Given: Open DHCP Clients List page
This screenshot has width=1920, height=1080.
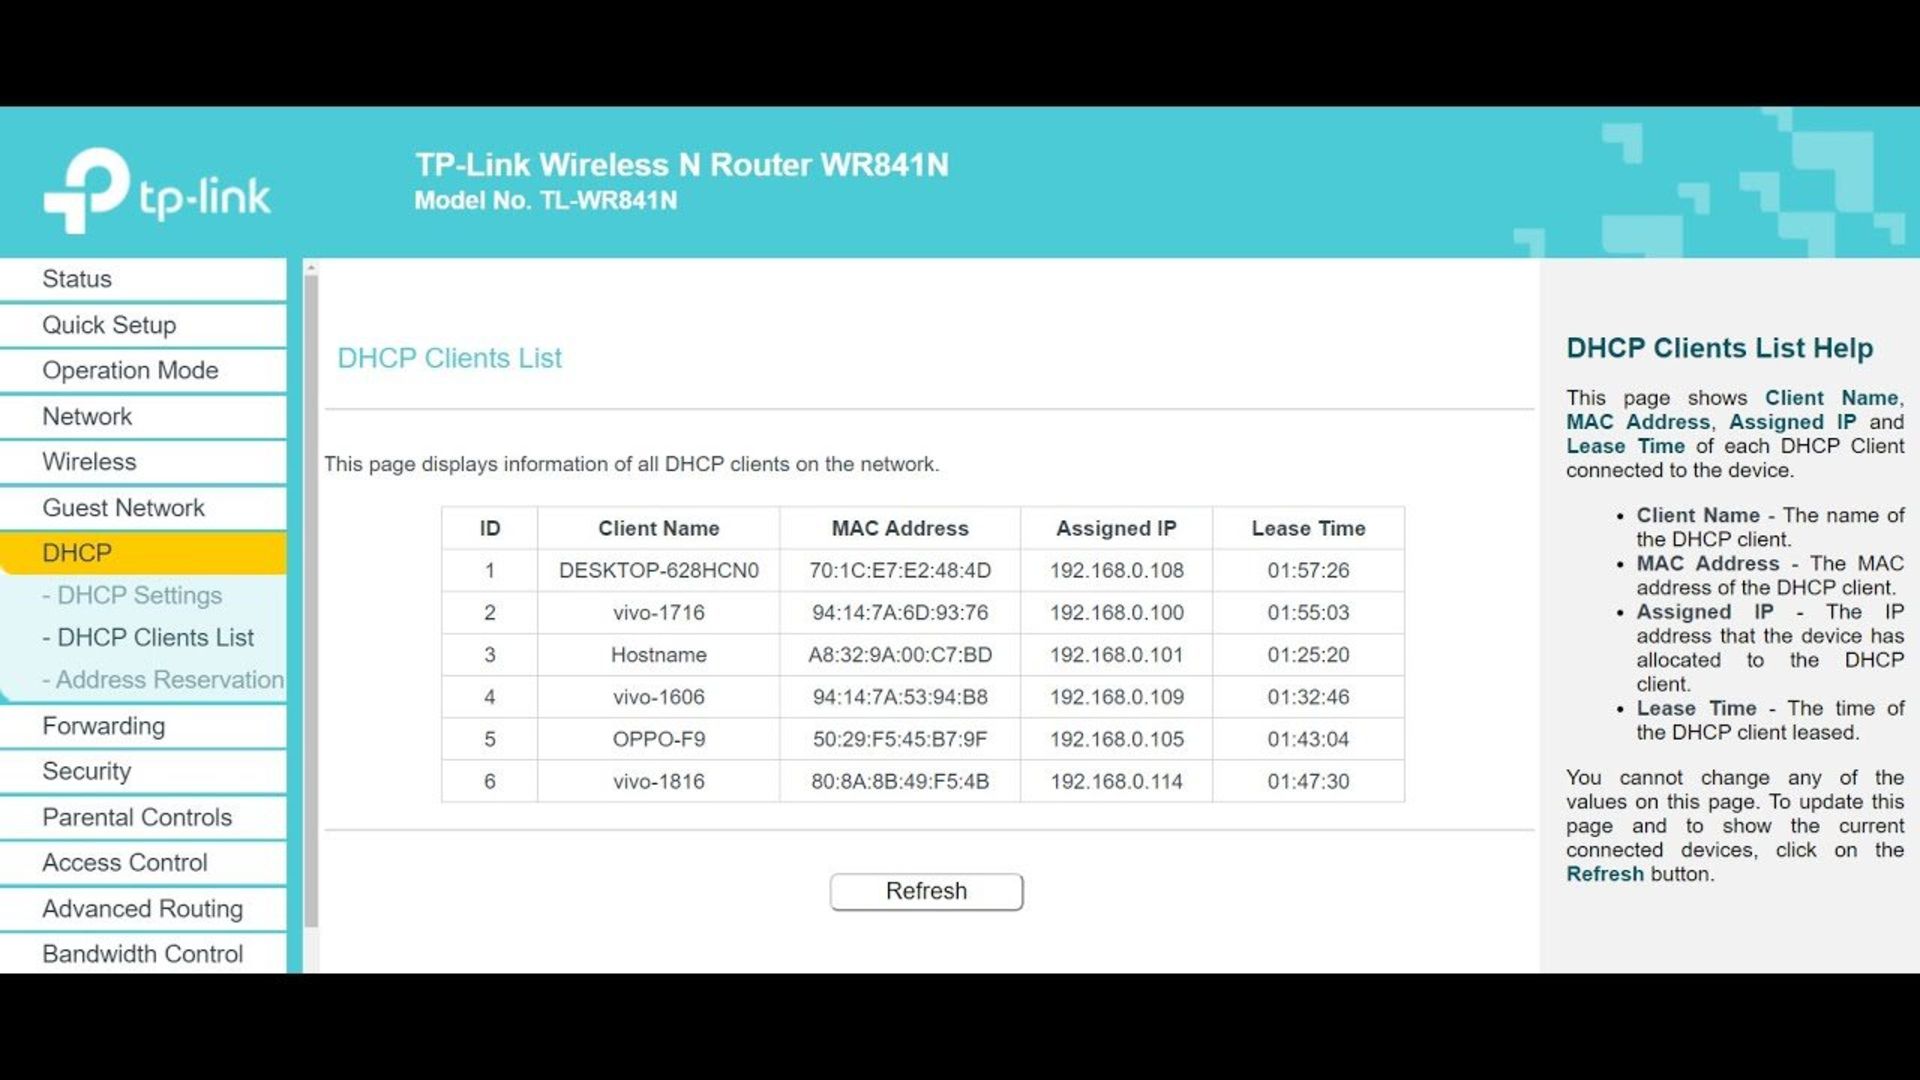Looking at the screenshot, I should 148,637.
